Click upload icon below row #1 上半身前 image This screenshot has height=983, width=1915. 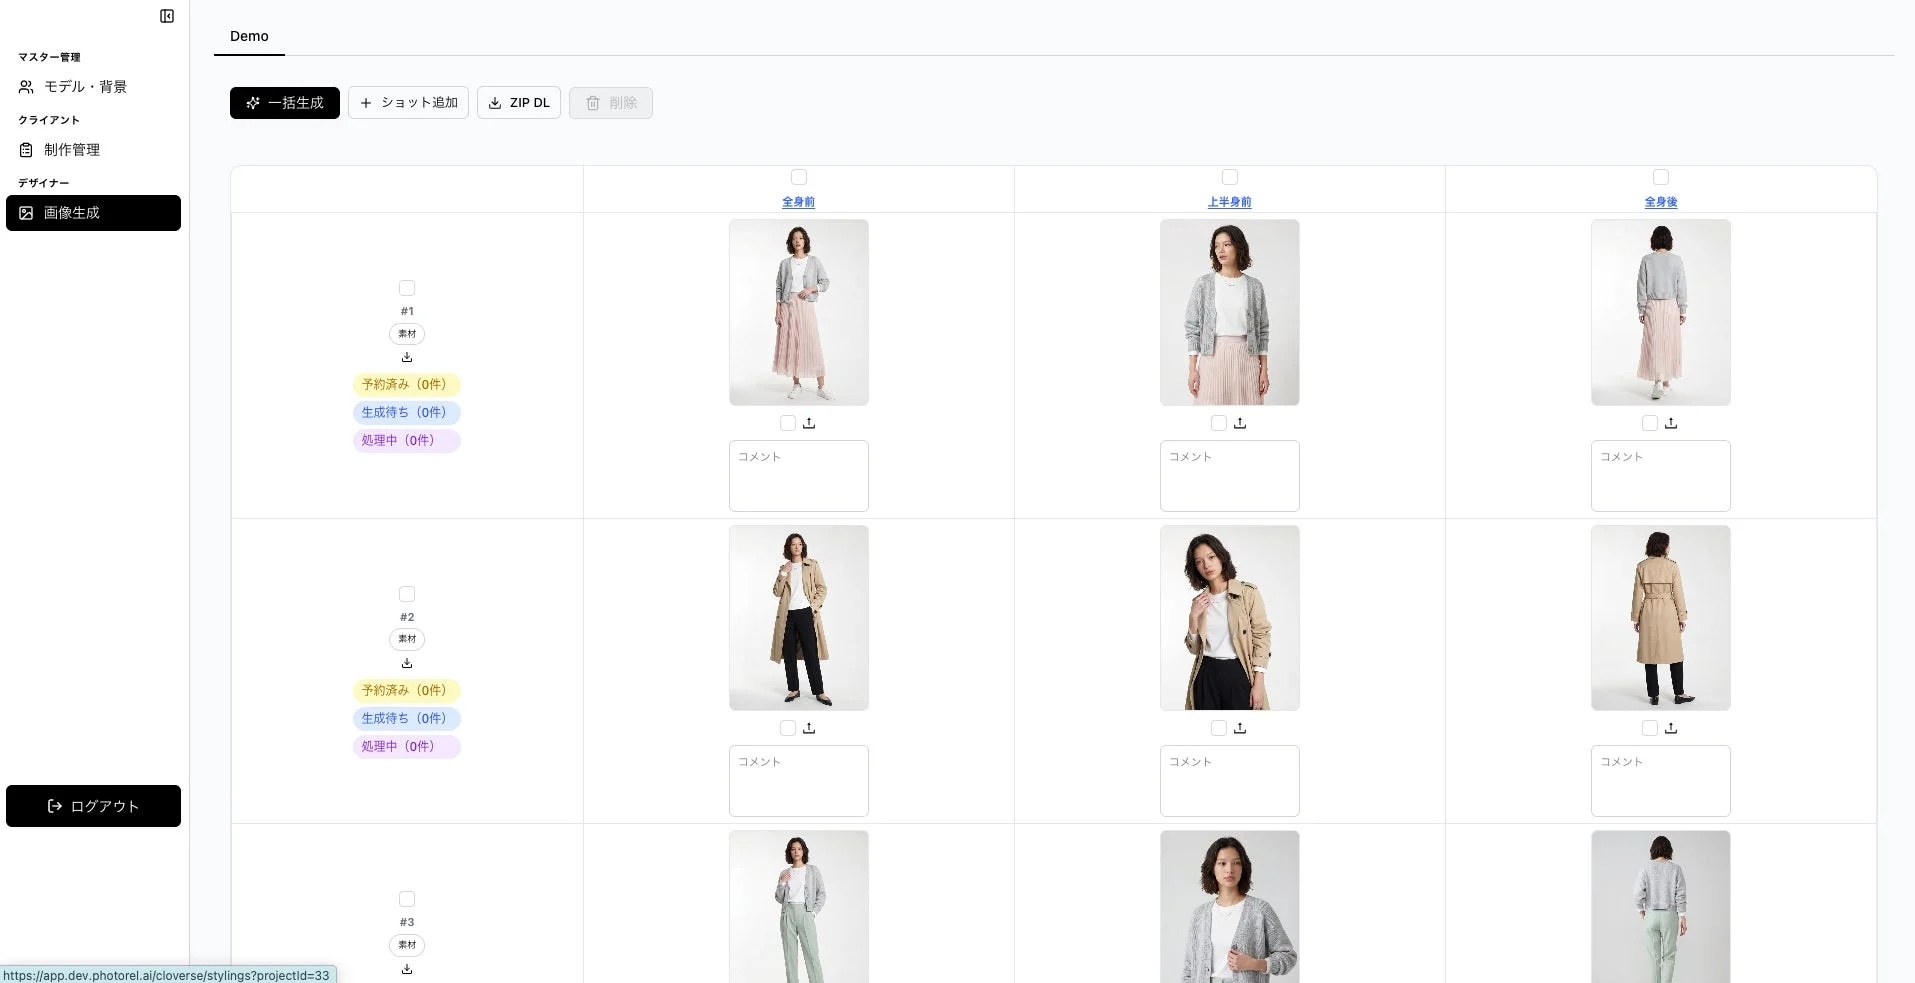tap(1240, 423)
